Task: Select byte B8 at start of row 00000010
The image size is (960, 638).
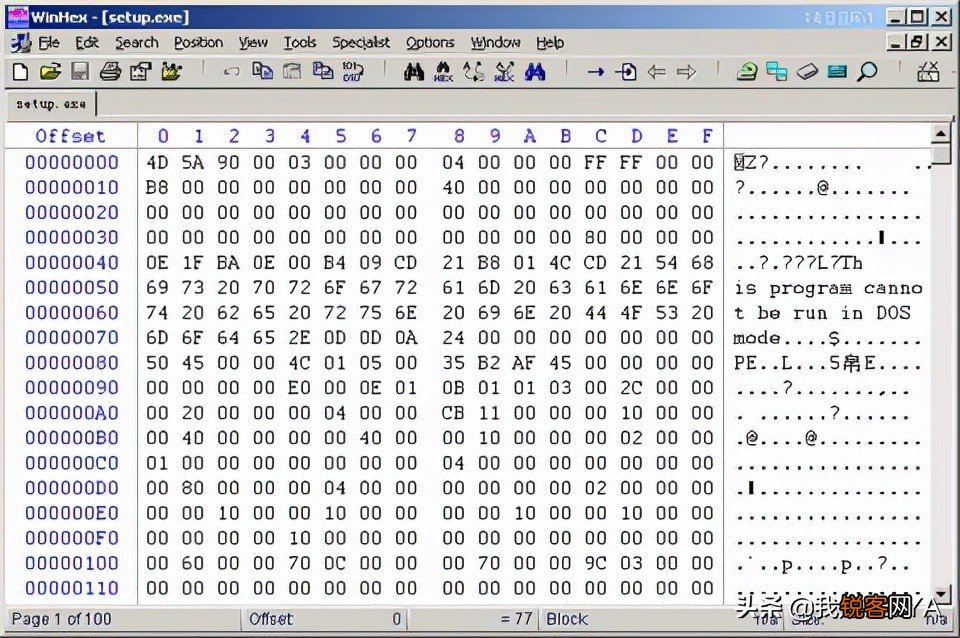Action: click(x=157, y=187)
